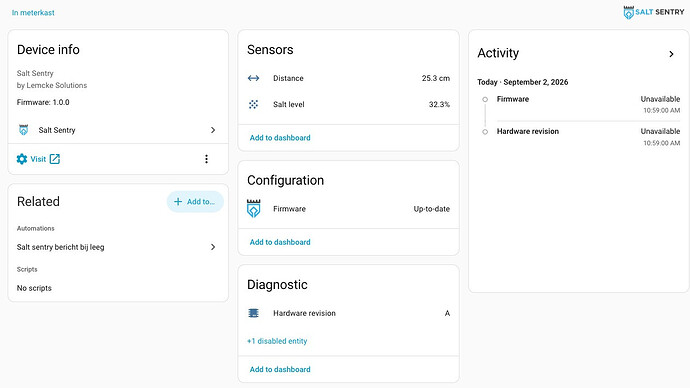Open automation Salt sentry bericht bij leeg
Screen dimensions: 690x388
coord(118,247)
